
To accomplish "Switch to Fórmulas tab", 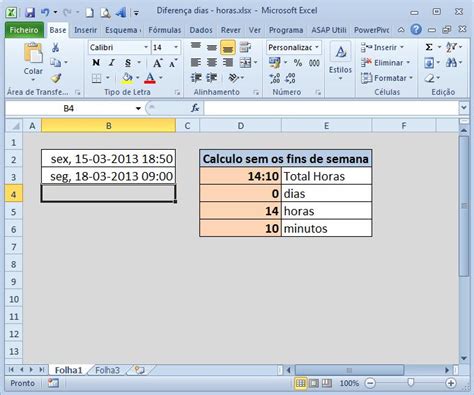I will (165, 30).
